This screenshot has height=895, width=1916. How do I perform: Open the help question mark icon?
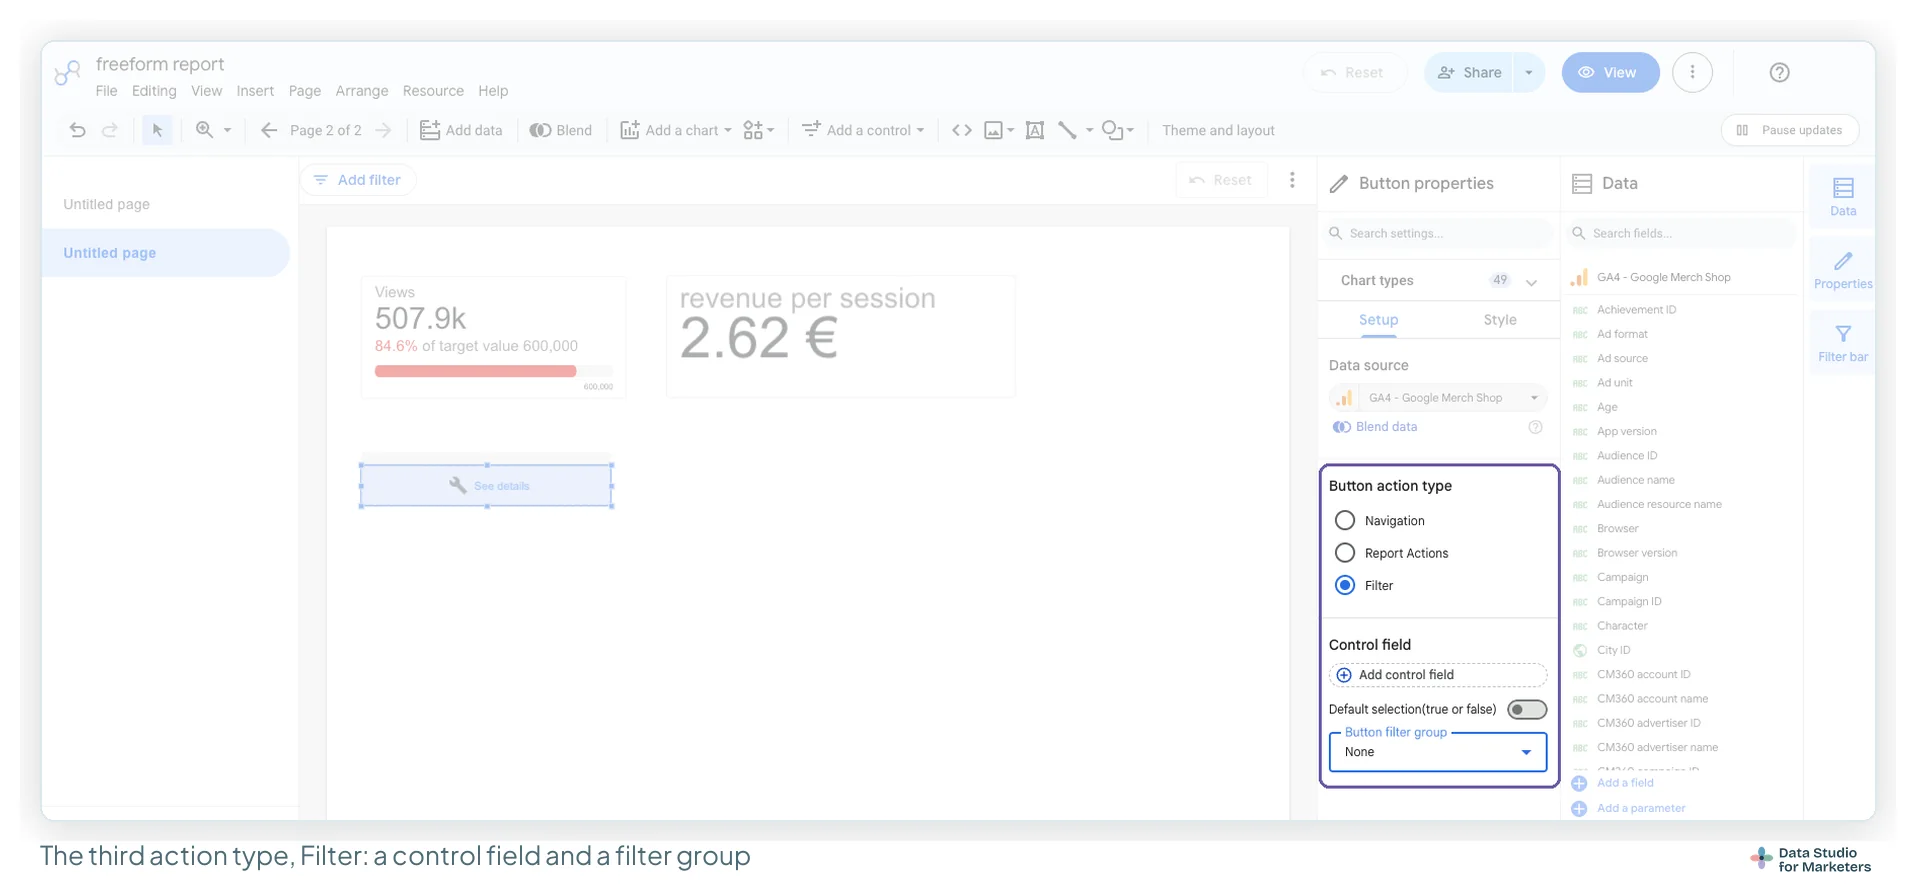click(x=1779, y=72)
